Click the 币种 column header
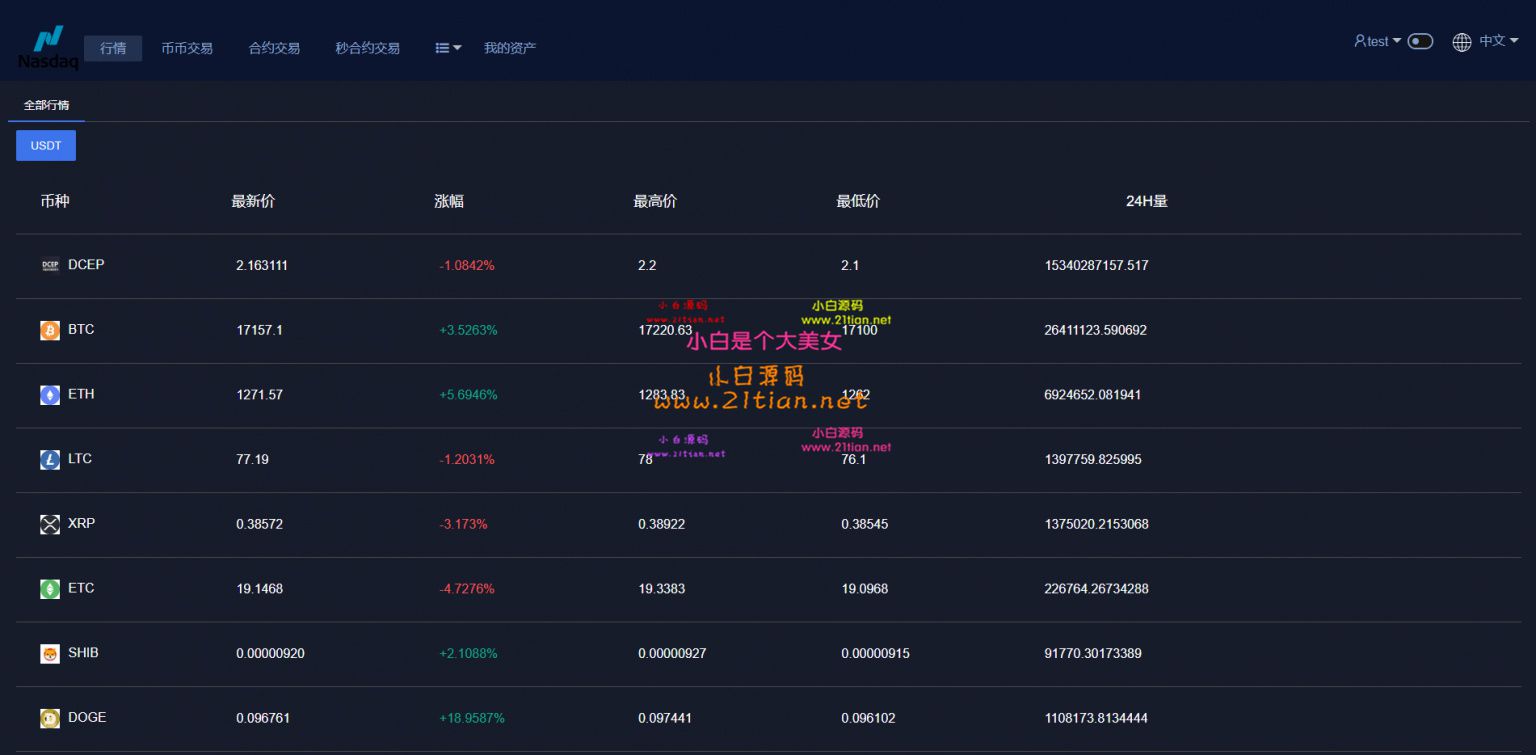1536x755 pixels. [x=55, y=201]
